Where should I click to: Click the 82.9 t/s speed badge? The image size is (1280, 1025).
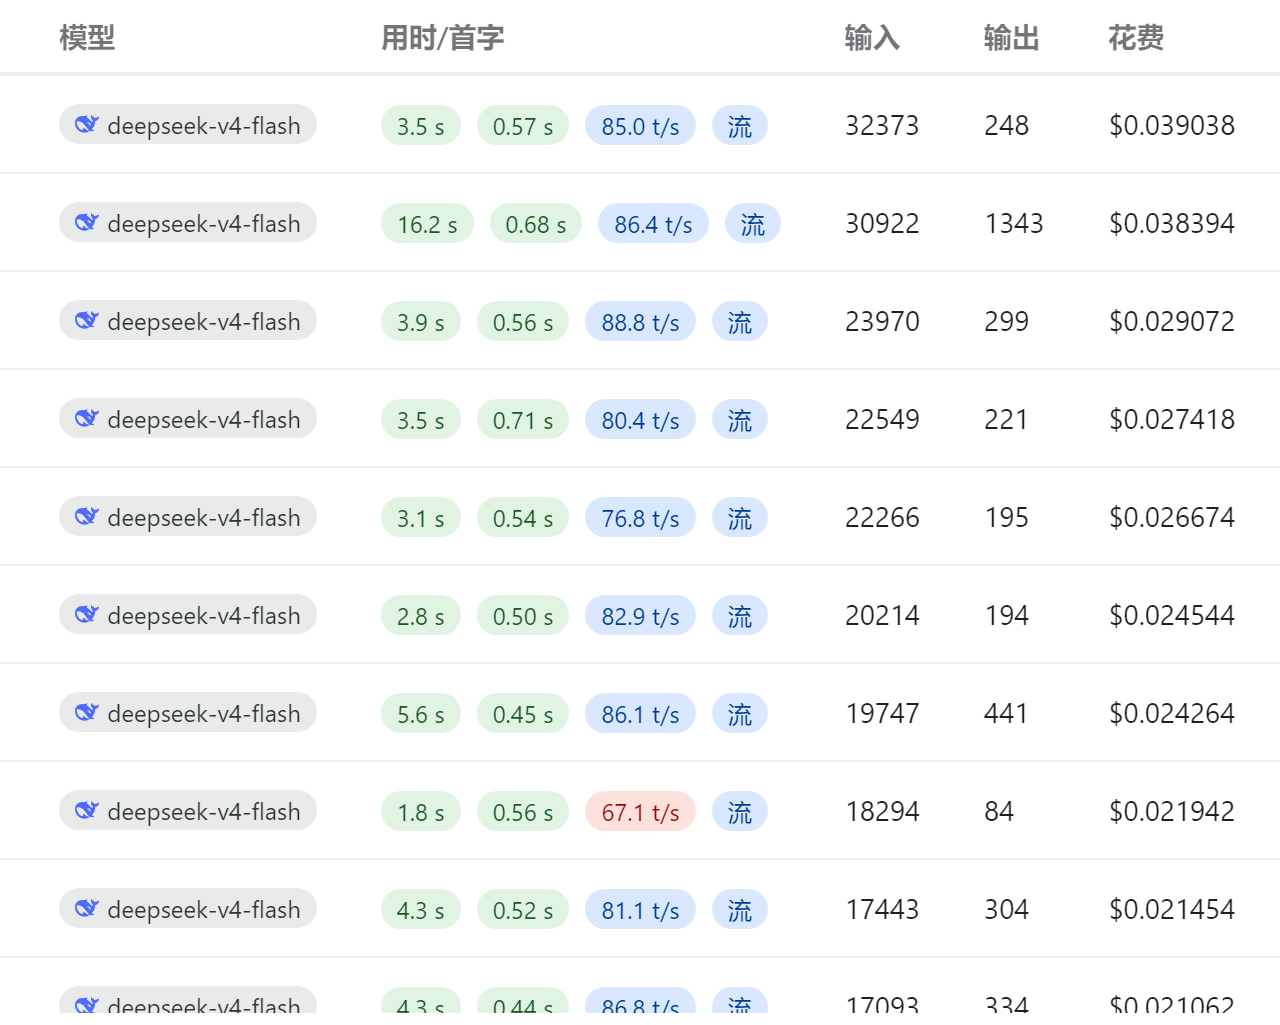tap(640, 616)
